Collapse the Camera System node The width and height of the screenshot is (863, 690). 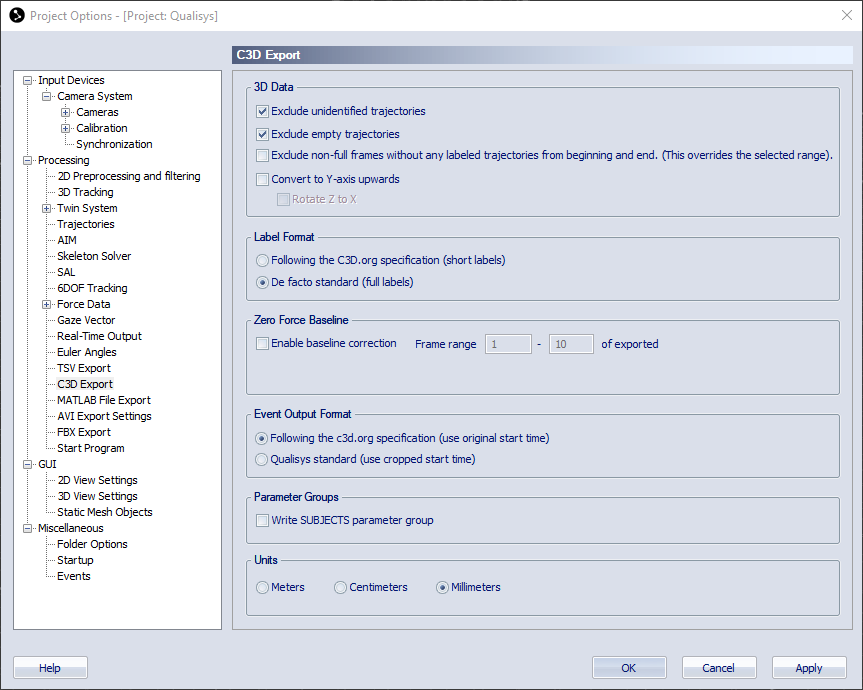click(x=46, y=97)
